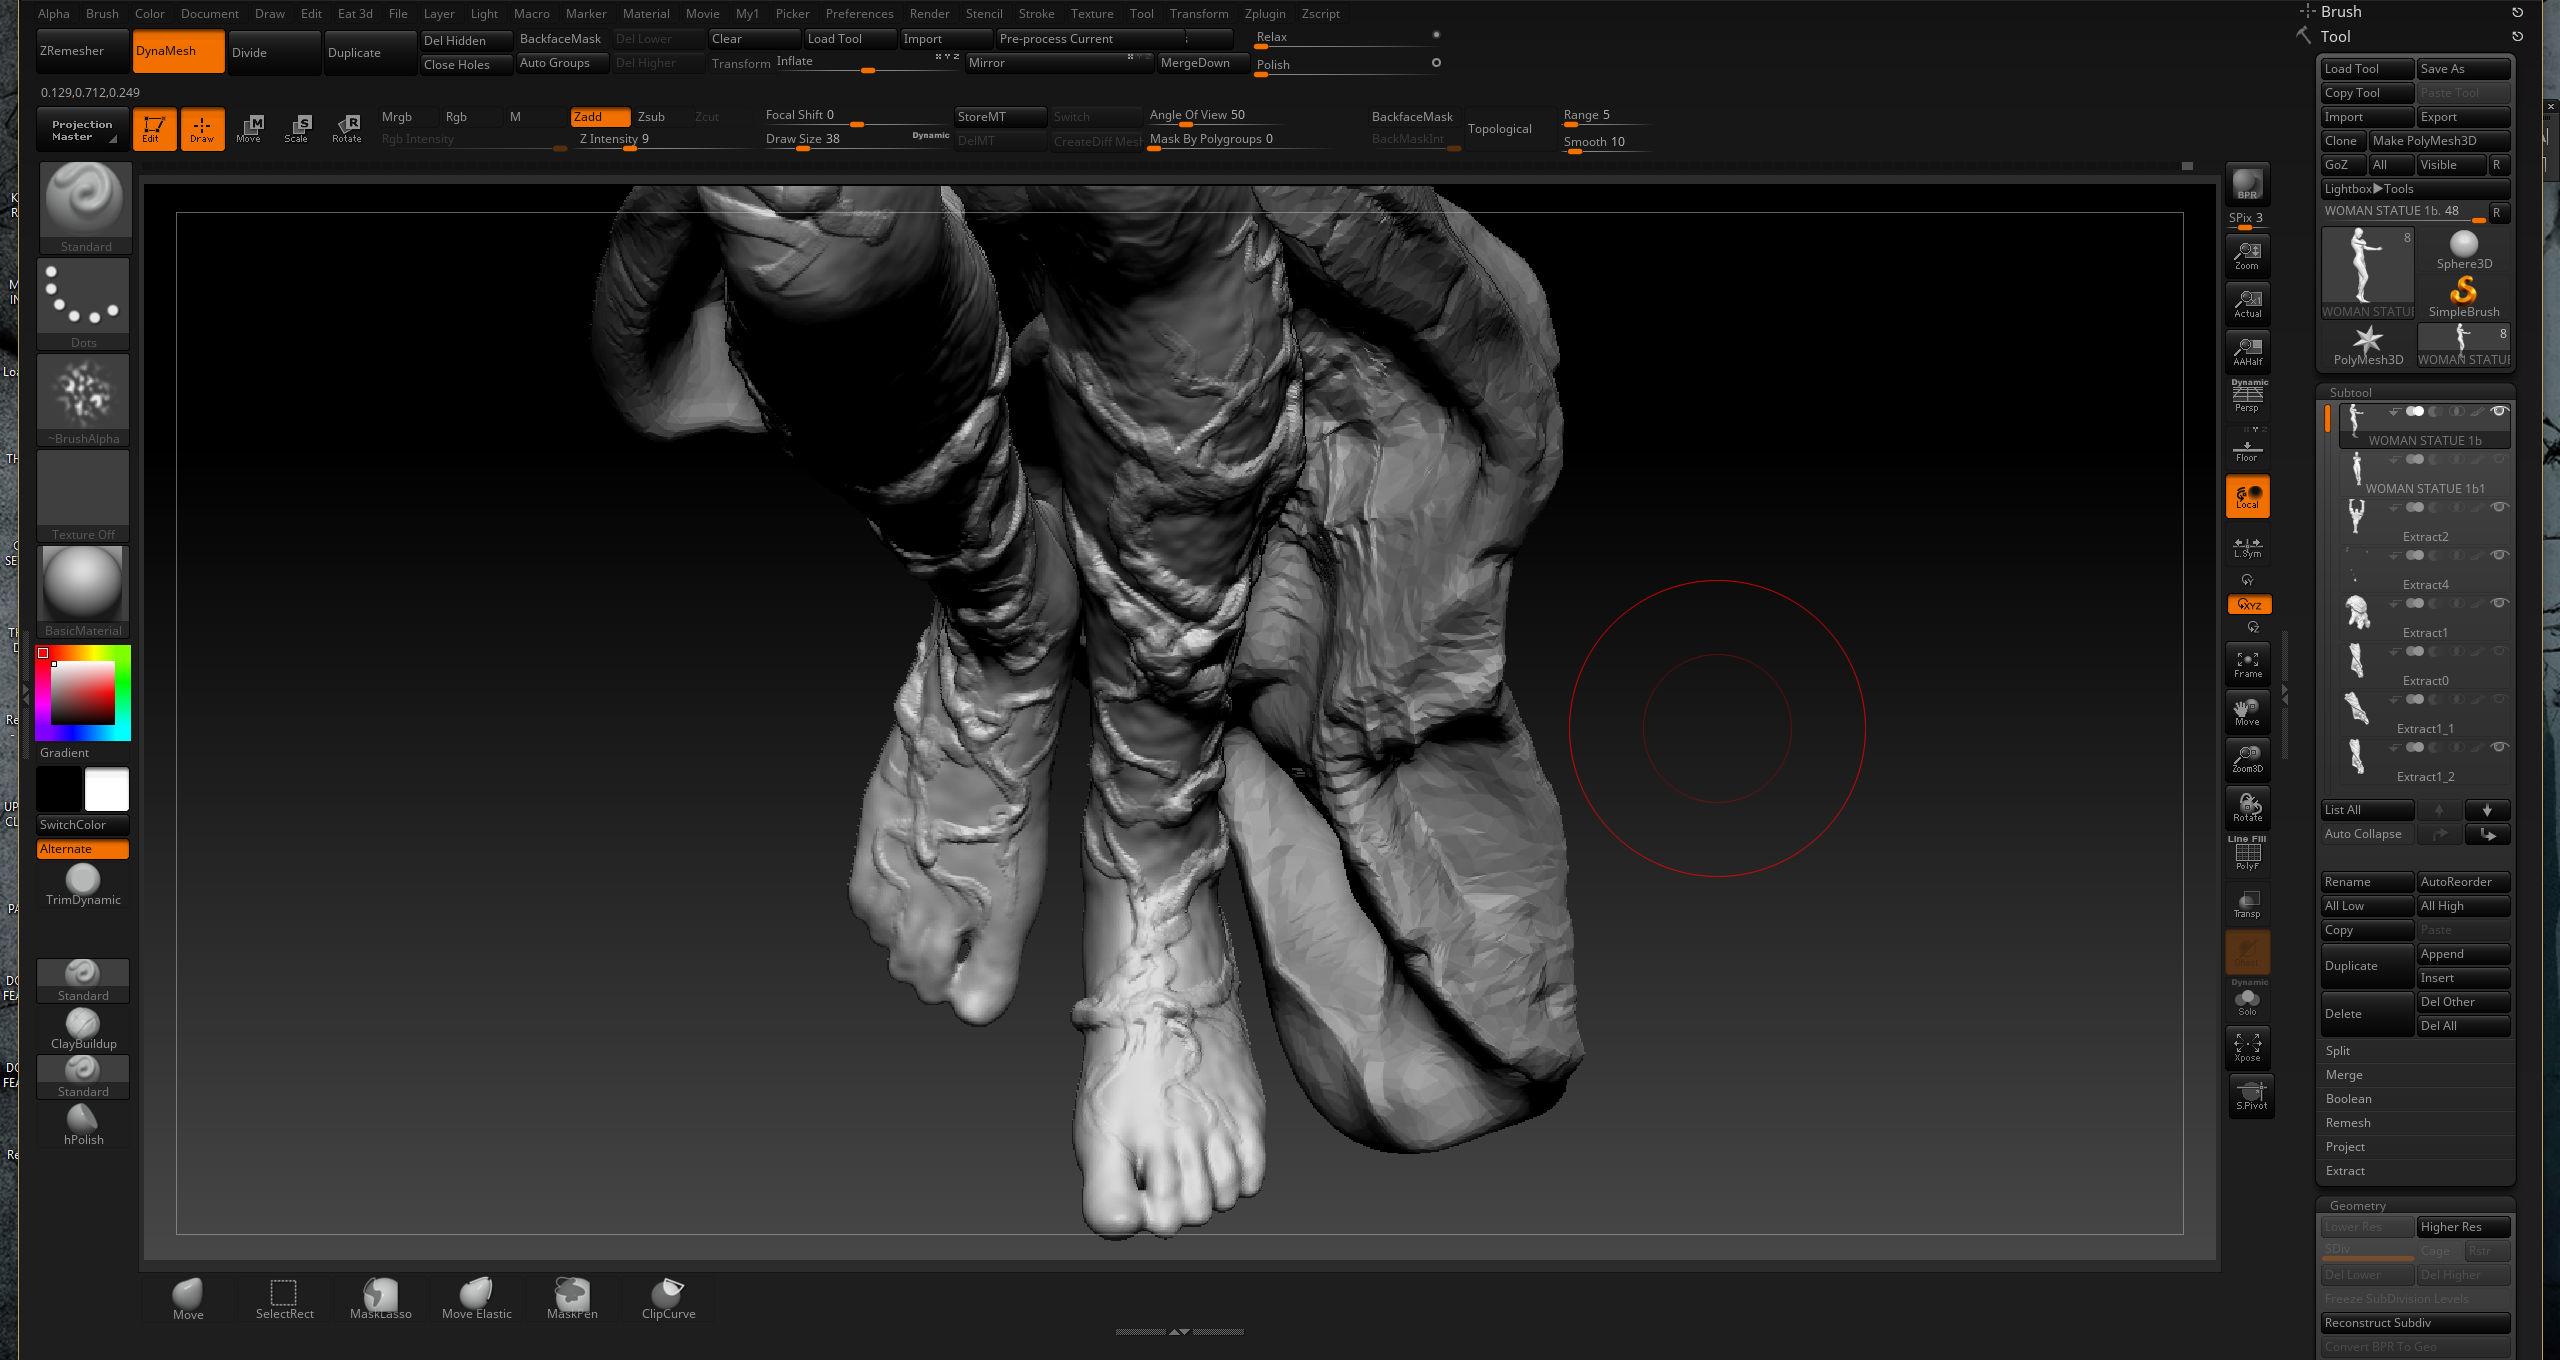Open Lightbox Tools expander

(x=2369, y=189)
